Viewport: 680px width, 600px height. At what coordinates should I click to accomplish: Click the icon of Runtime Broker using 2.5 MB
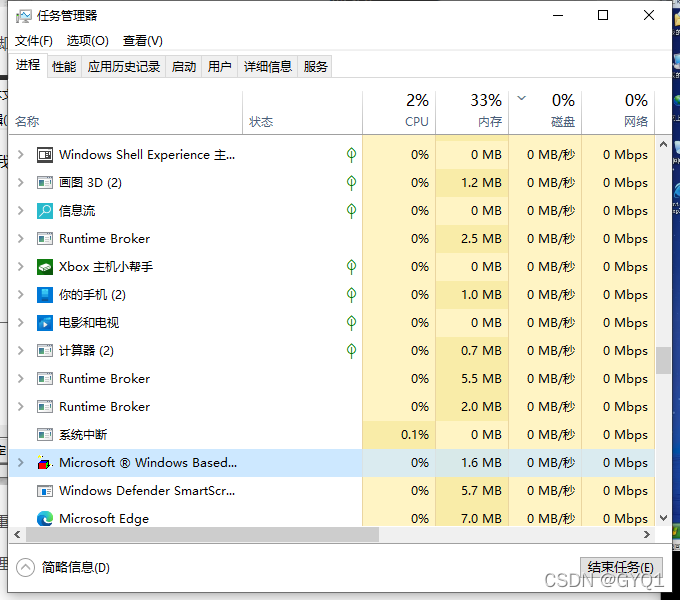(x=45, y=238)
